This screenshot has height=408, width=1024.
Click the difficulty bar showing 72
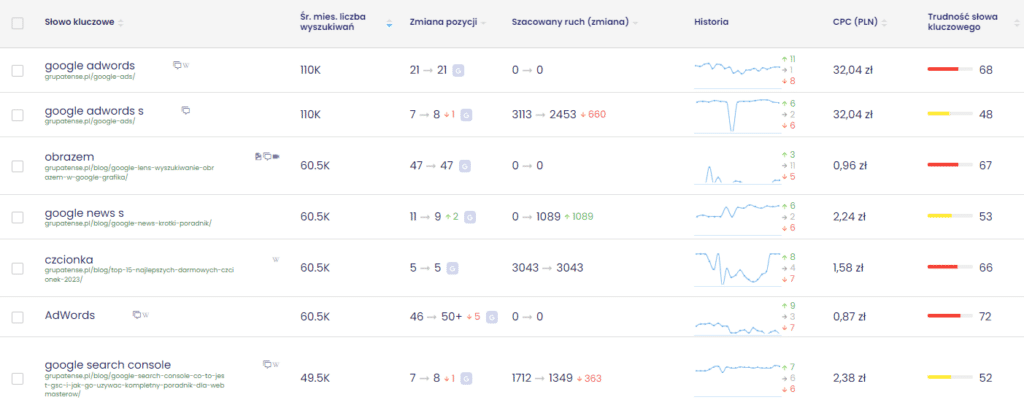pyautogui.click(x=950, y=316)
